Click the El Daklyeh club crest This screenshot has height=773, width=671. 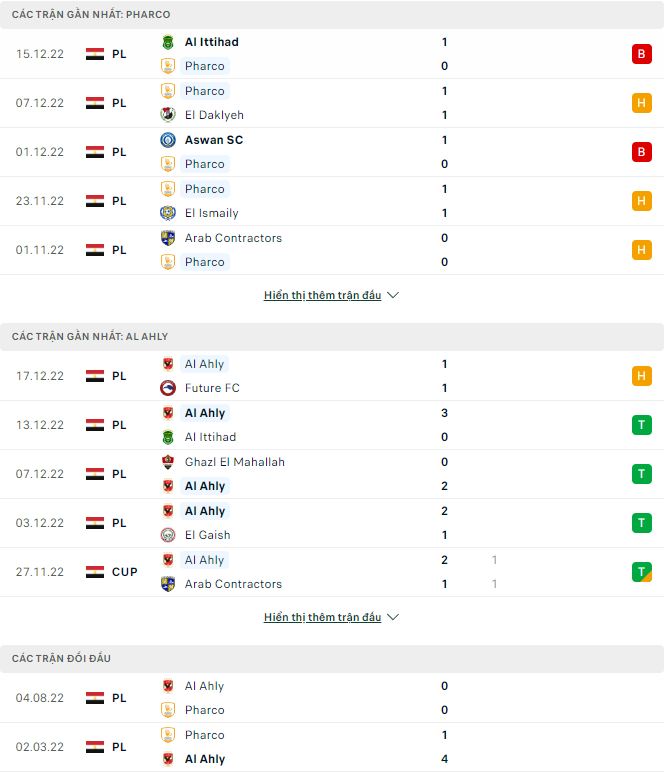[x=168, y=115]
